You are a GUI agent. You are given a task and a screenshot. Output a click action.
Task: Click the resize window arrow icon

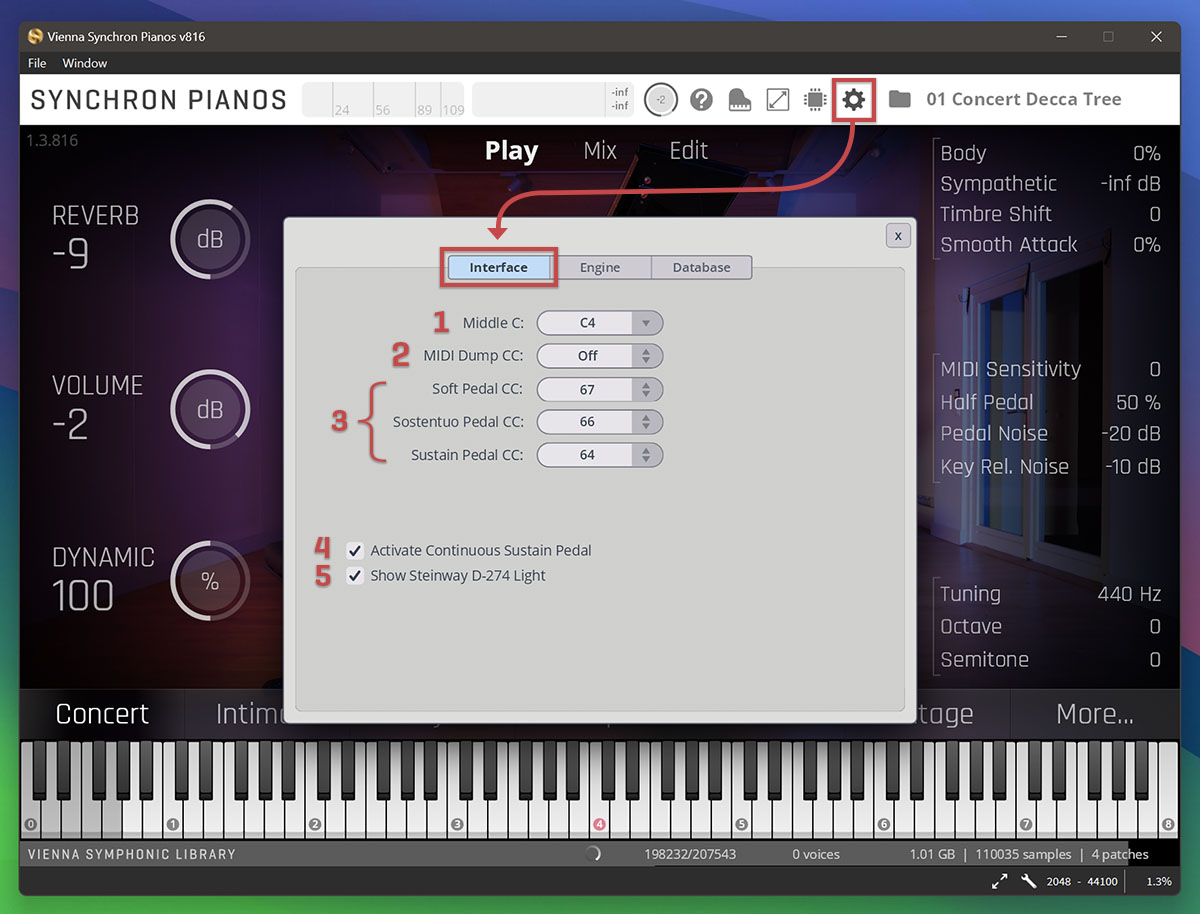(x=777, y=99)
